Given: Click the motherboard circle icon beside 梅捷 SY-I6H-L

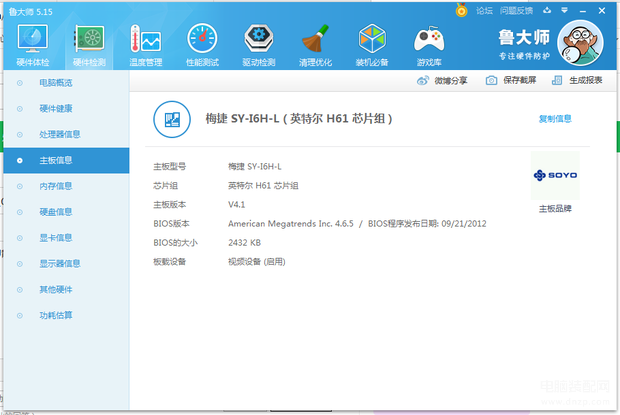Looking at the screenshot, I should point(172,119).
